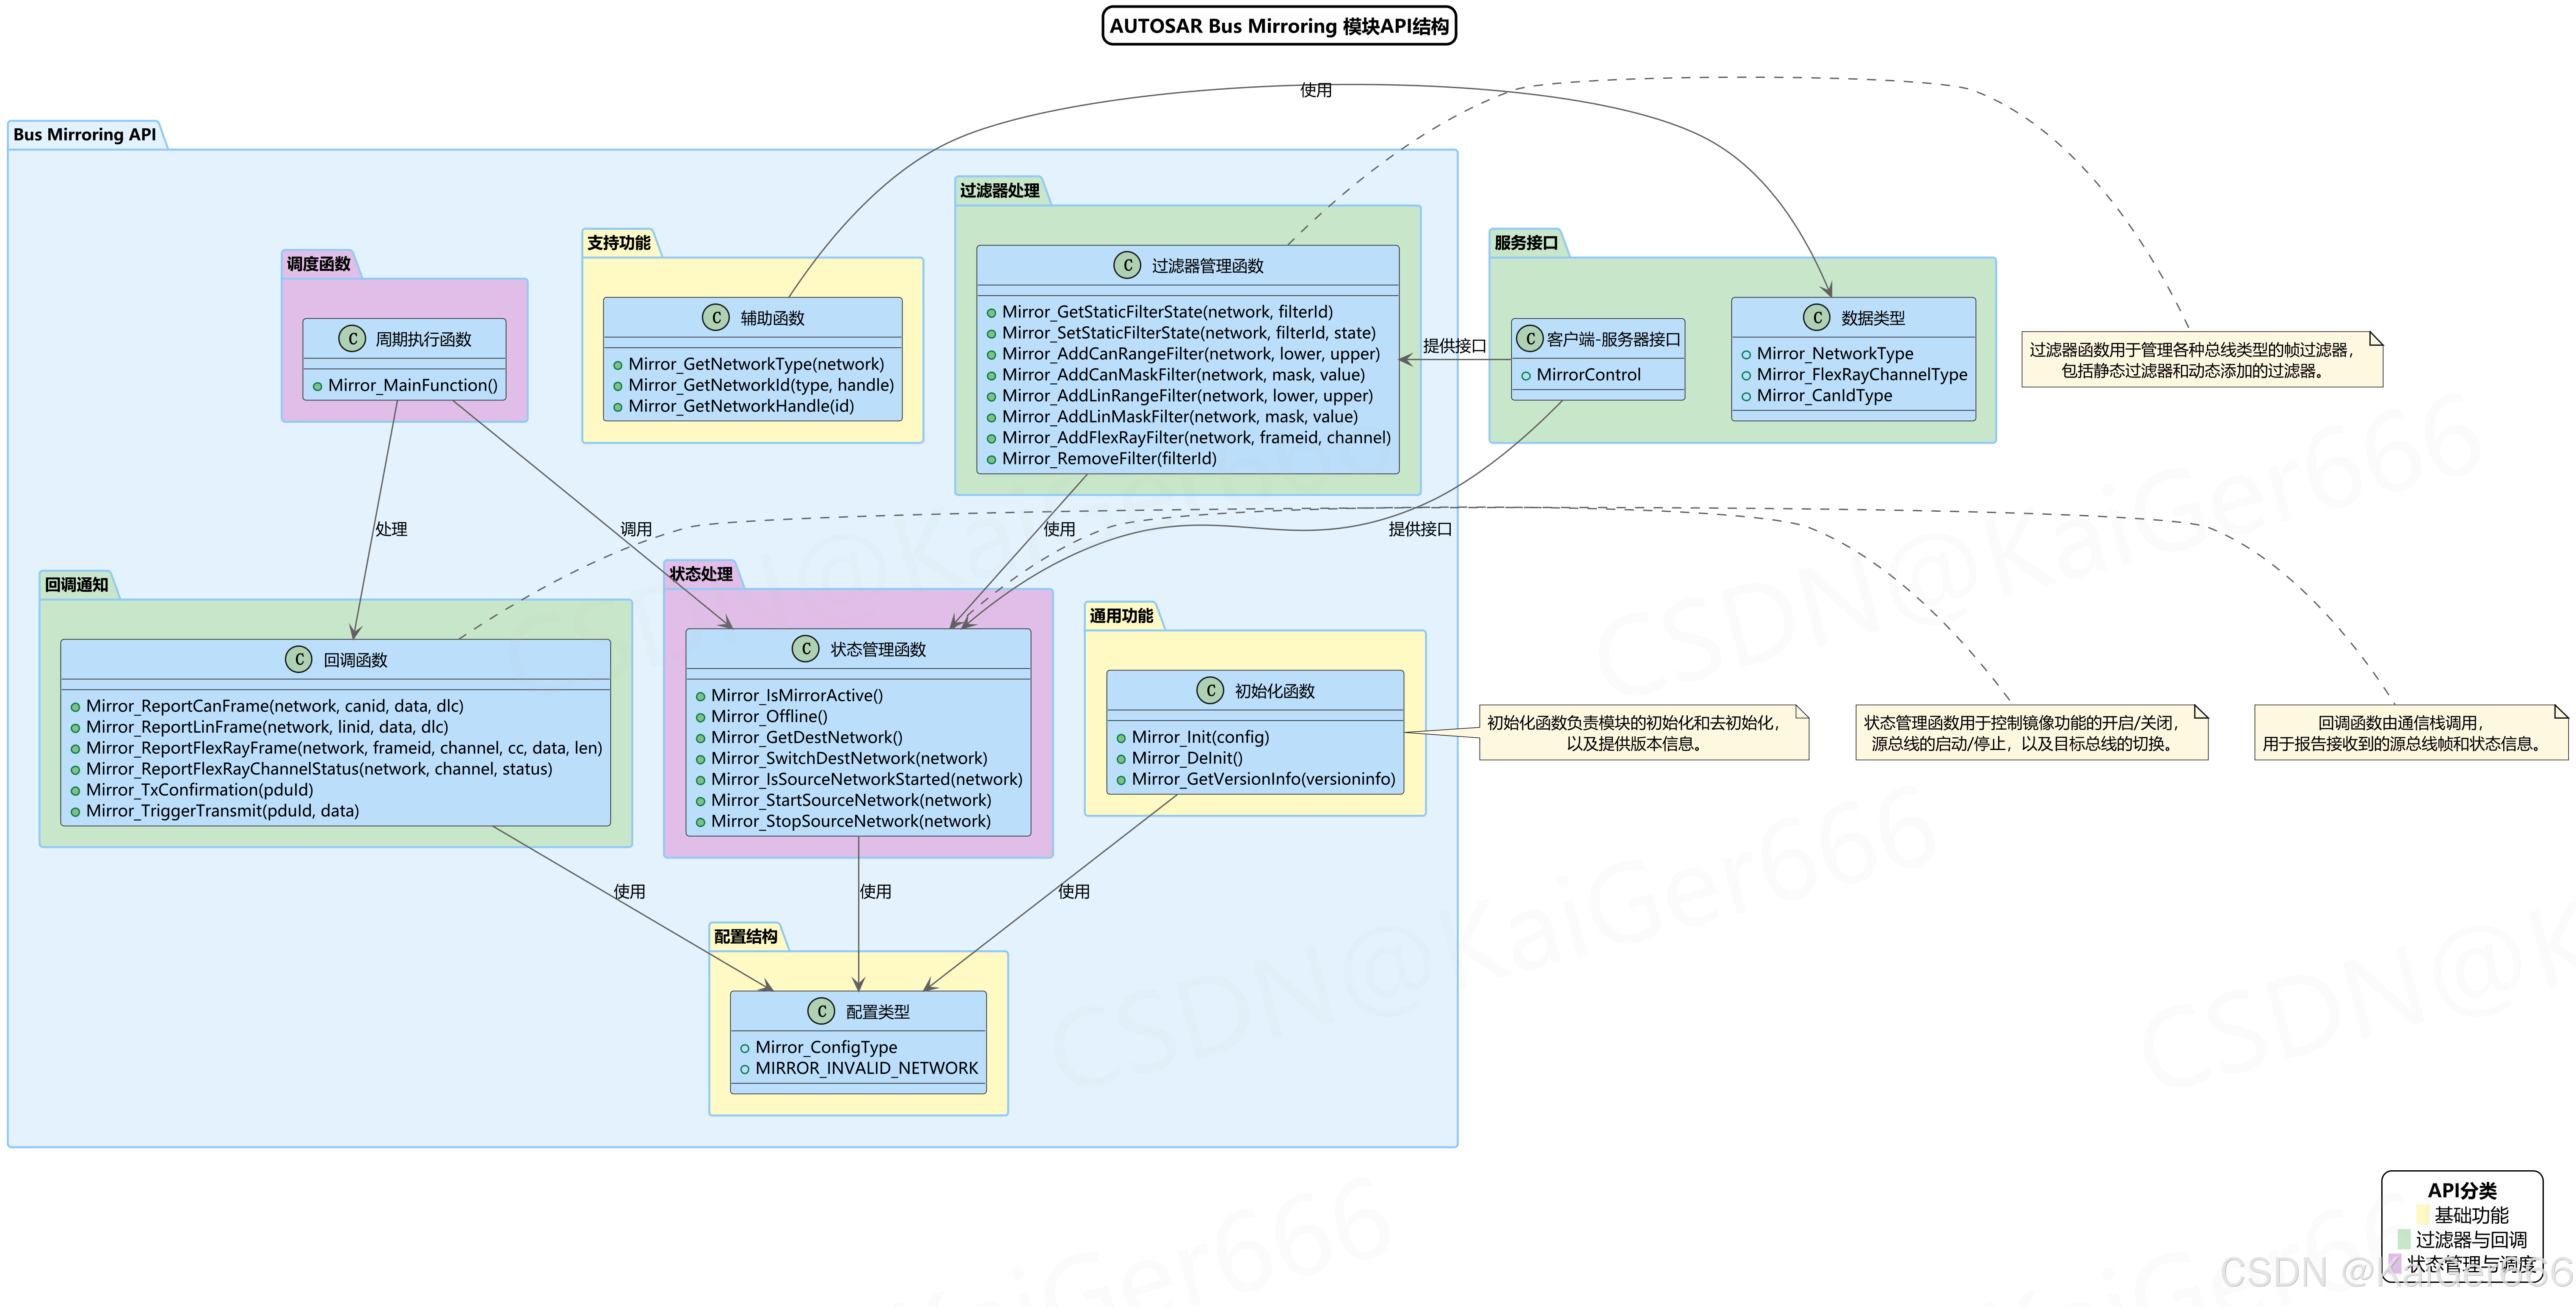Click Mirror_ReportCanFrame callback row
2576x1307 pixels.
[267, 706]
